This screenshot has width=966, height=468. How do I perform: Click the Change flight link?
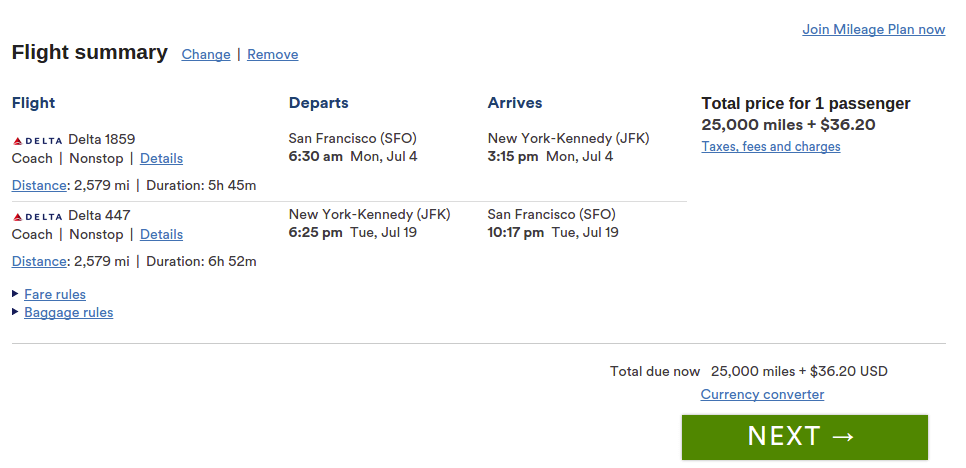[x=206, y=54]
